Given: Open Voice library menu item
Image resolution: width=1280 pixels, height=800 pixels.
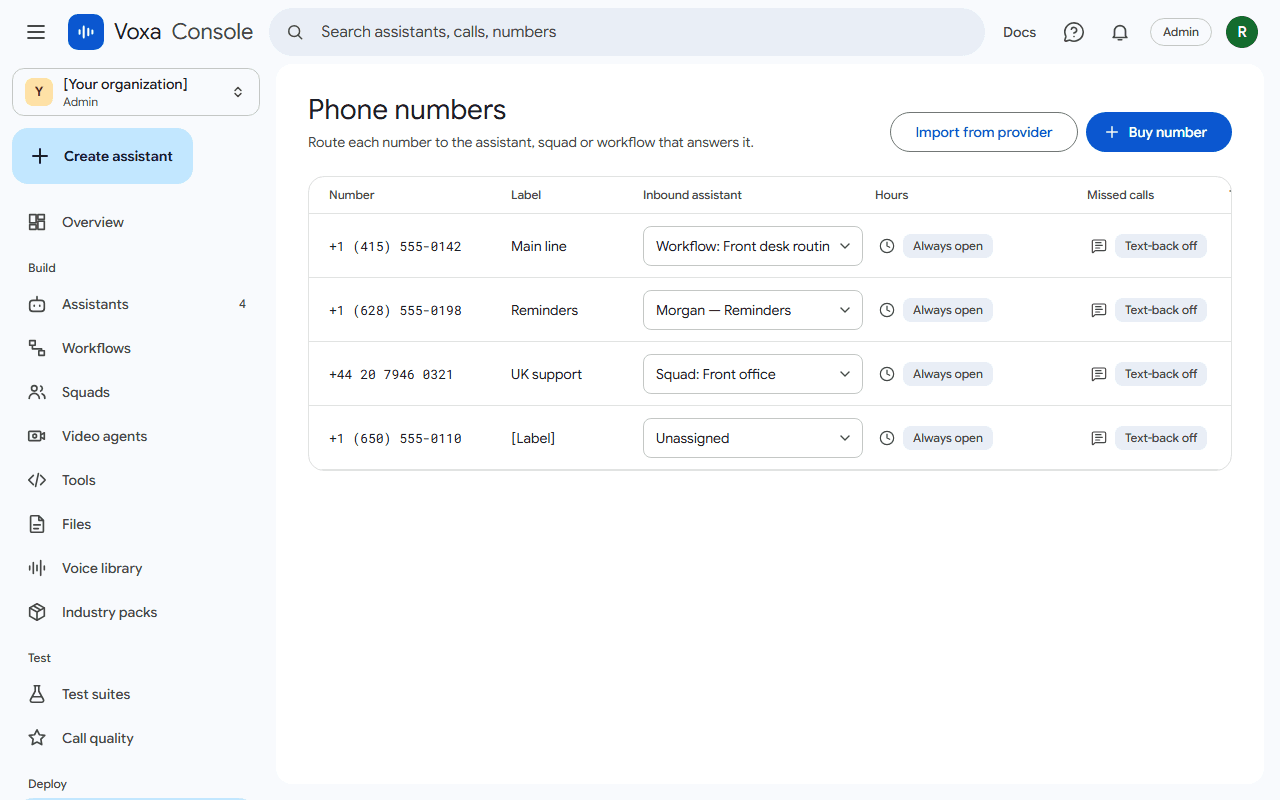Looking at the screenshot, I should pyautogui.click(x=136, y=568).
